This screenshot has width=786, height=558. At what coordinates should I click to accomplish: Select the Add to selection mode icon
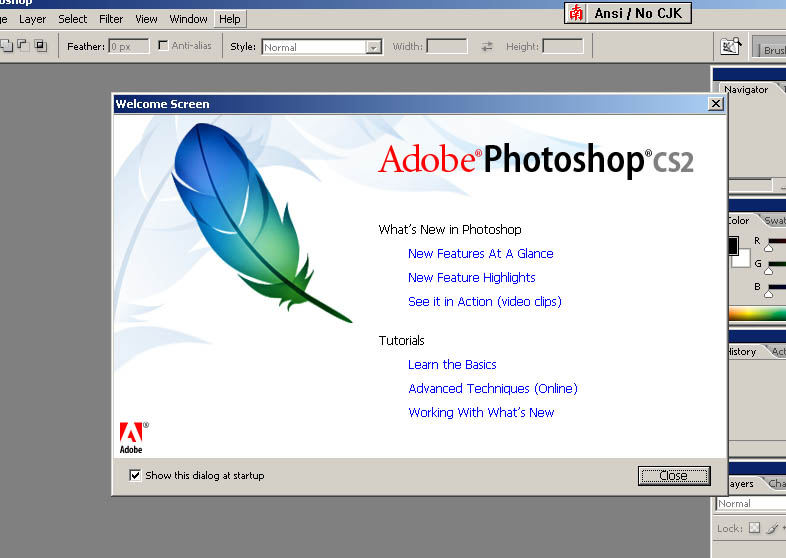pyautogui.click(x=7, y=46)
